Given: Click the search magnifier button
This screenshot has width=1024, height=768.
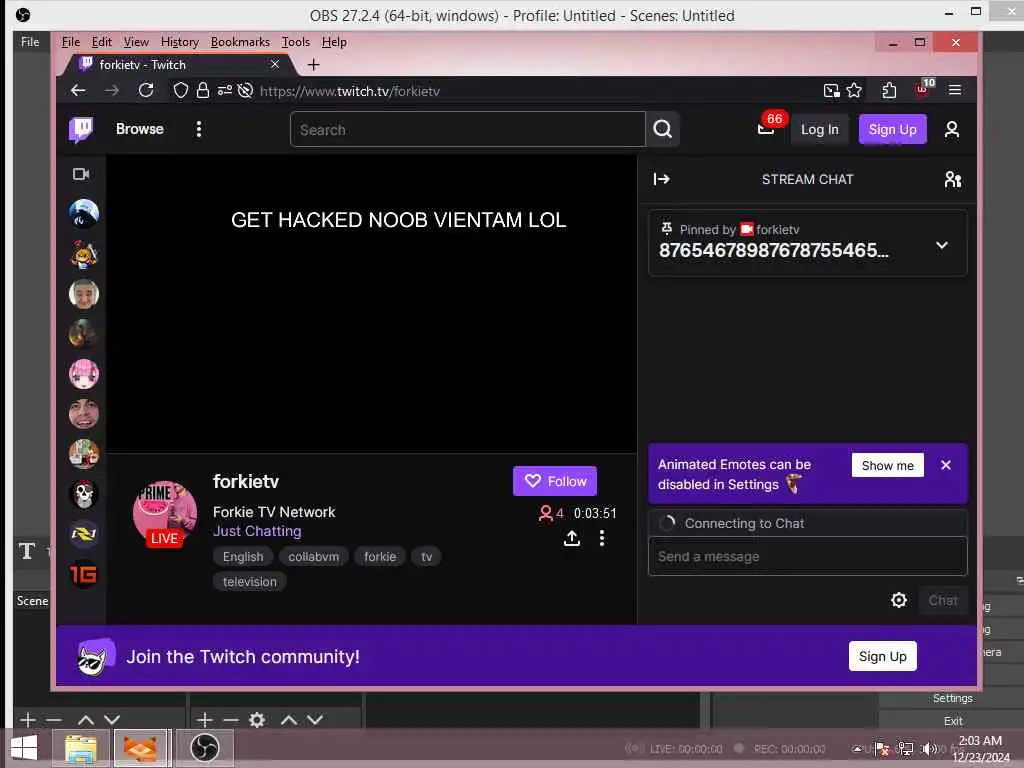Looking at the screenshot, I should coord(662,129).
